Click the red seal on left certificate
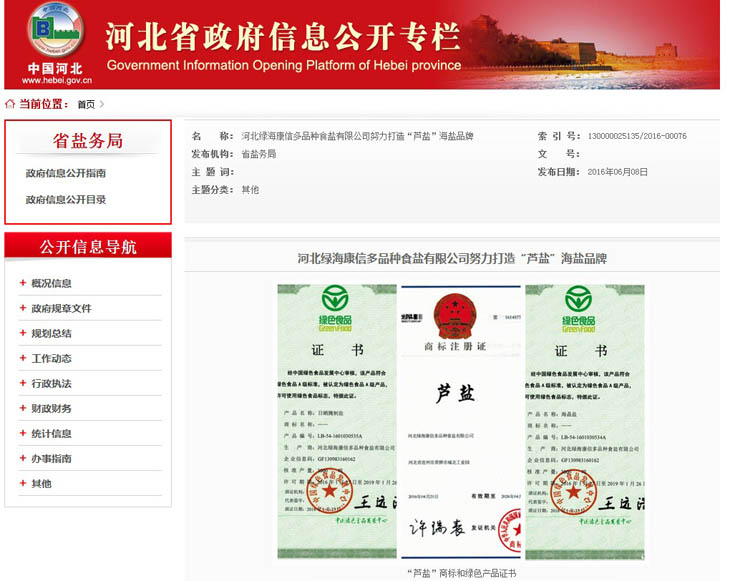 coord(330,491)
